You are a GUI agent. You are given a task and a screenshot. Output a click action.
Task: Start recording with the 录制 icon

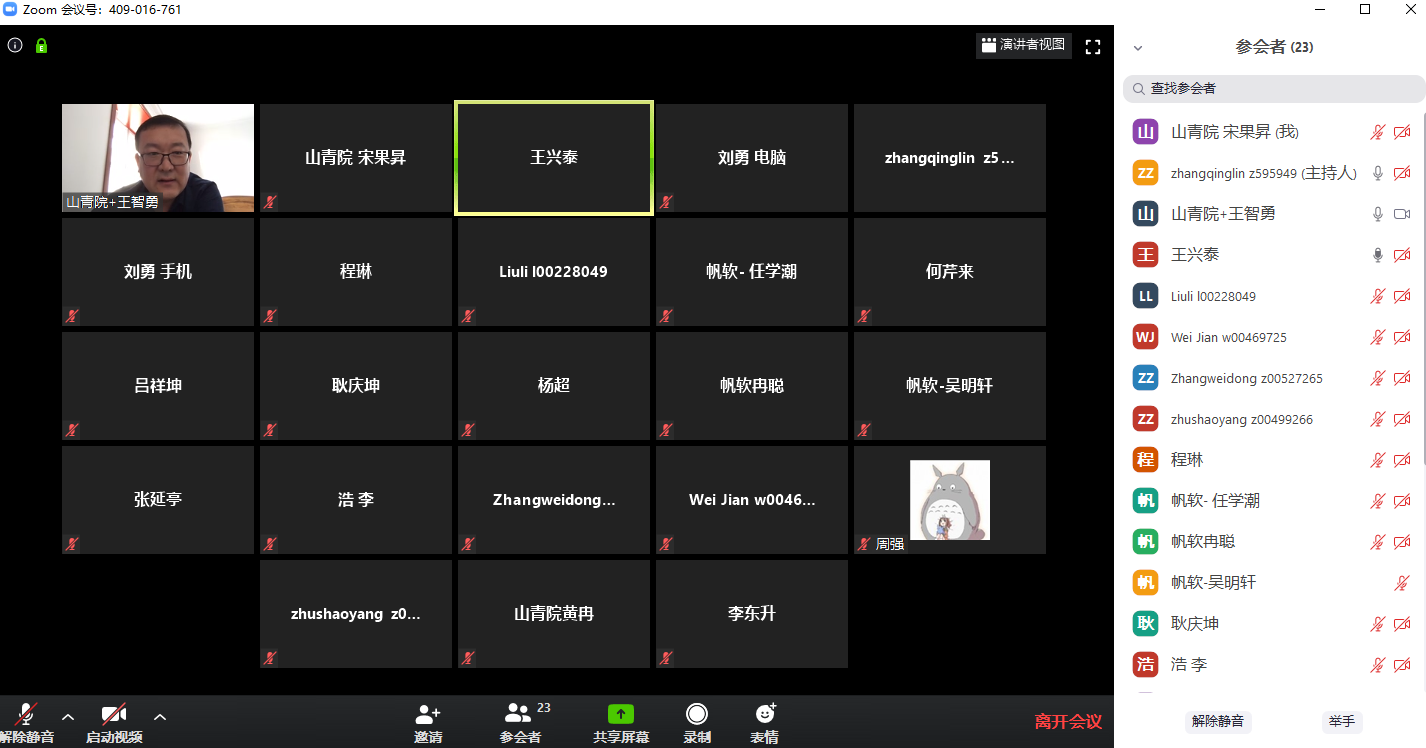[697, 714]
